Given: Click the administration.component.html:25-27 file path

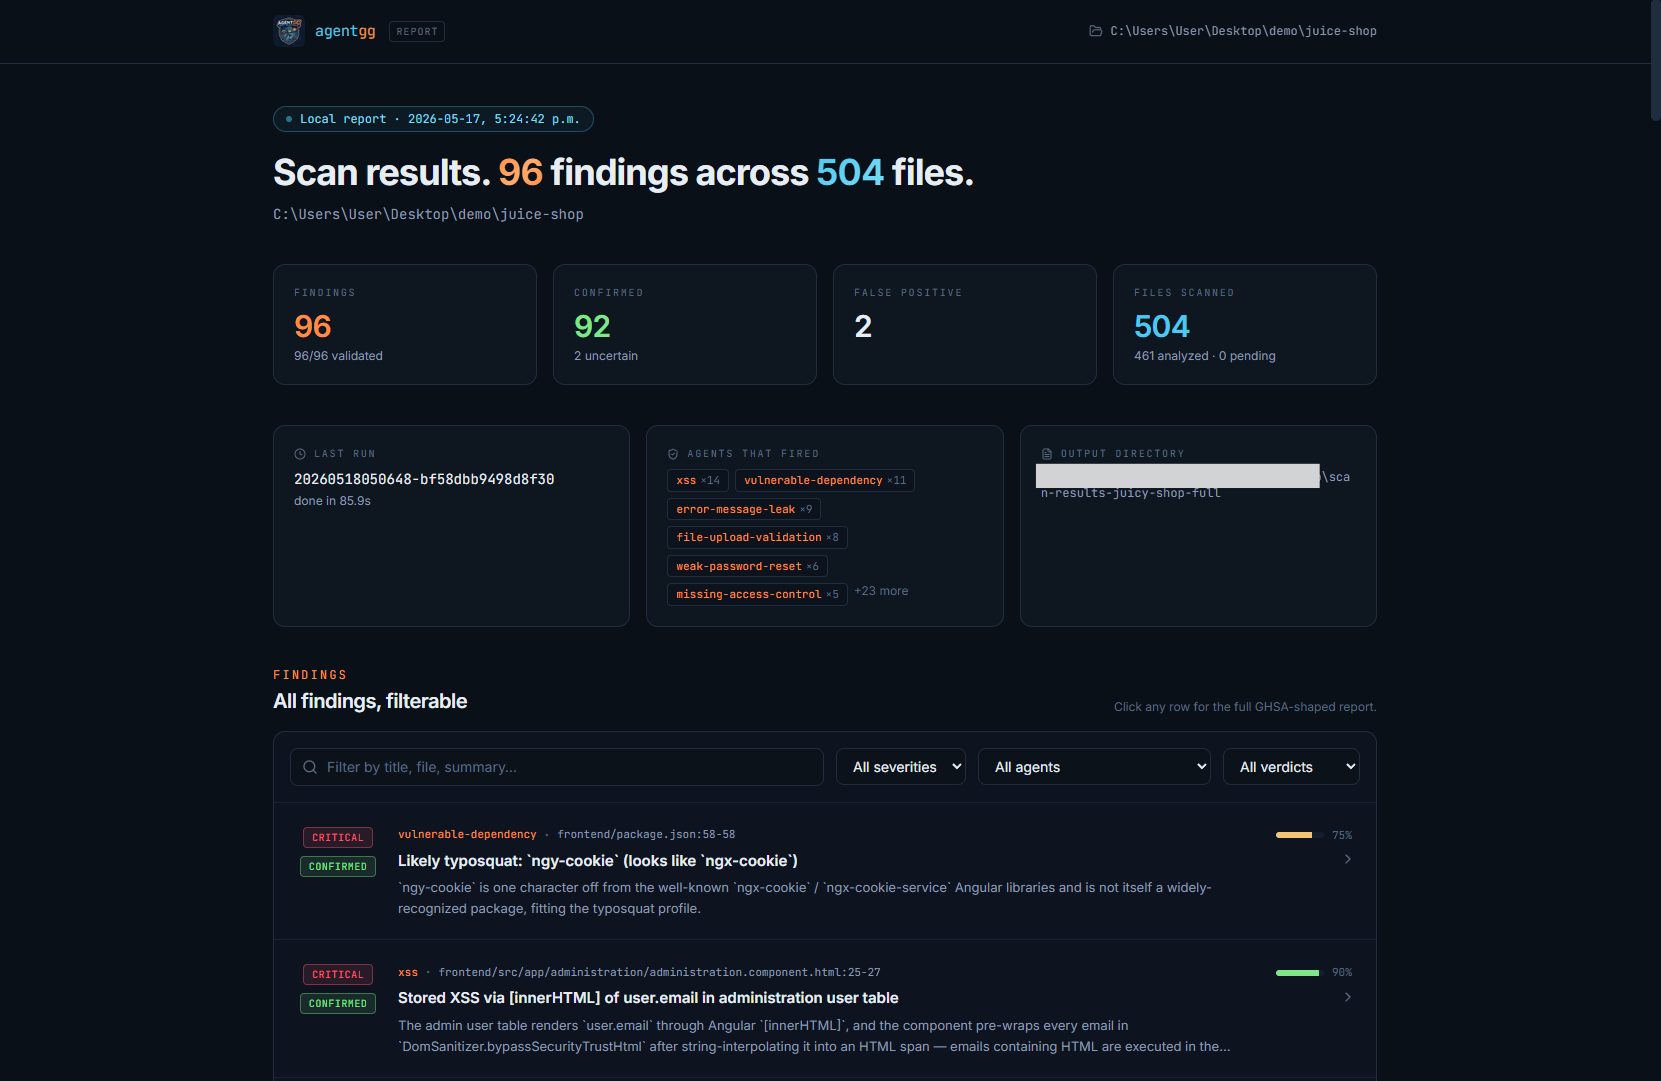Looking at the screenshot, I should pyautogui.click(x=660, y=973).
